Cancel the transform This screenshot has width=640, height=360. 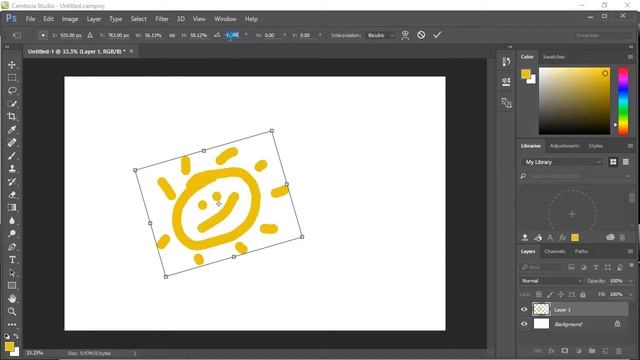(421, 35)
